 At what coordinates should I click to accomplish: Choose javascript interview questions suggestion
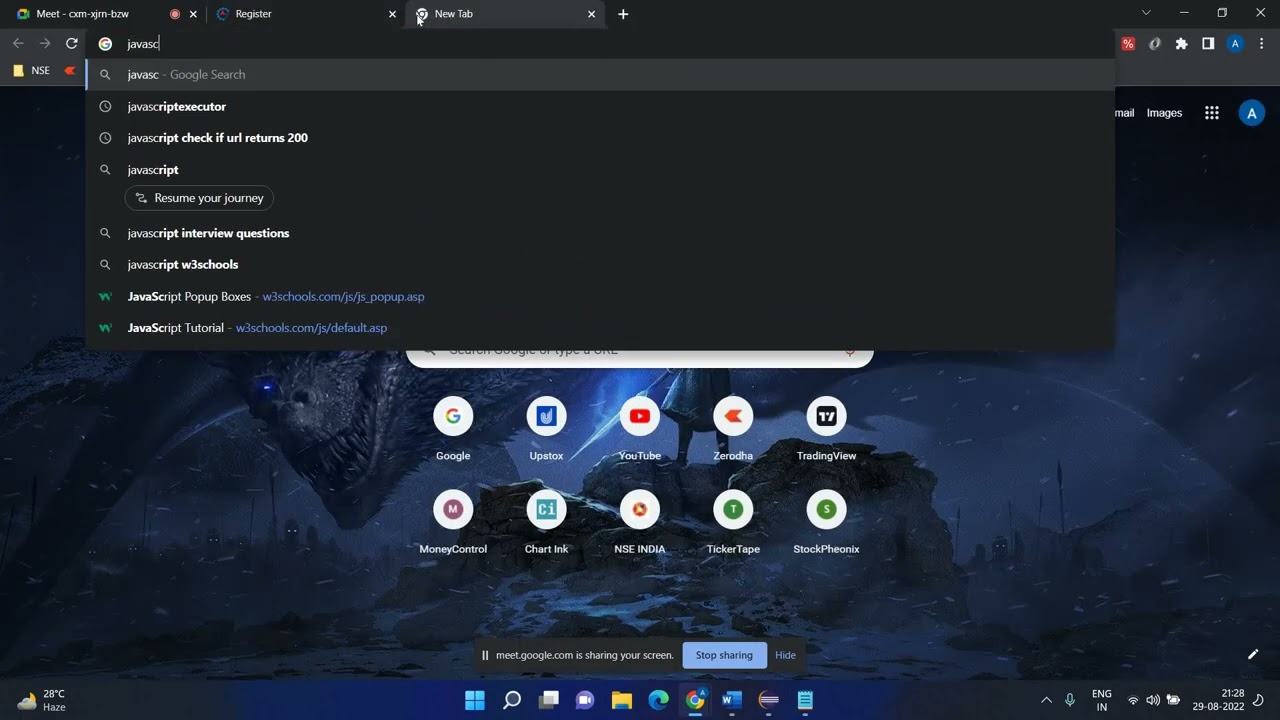(600, 233)
